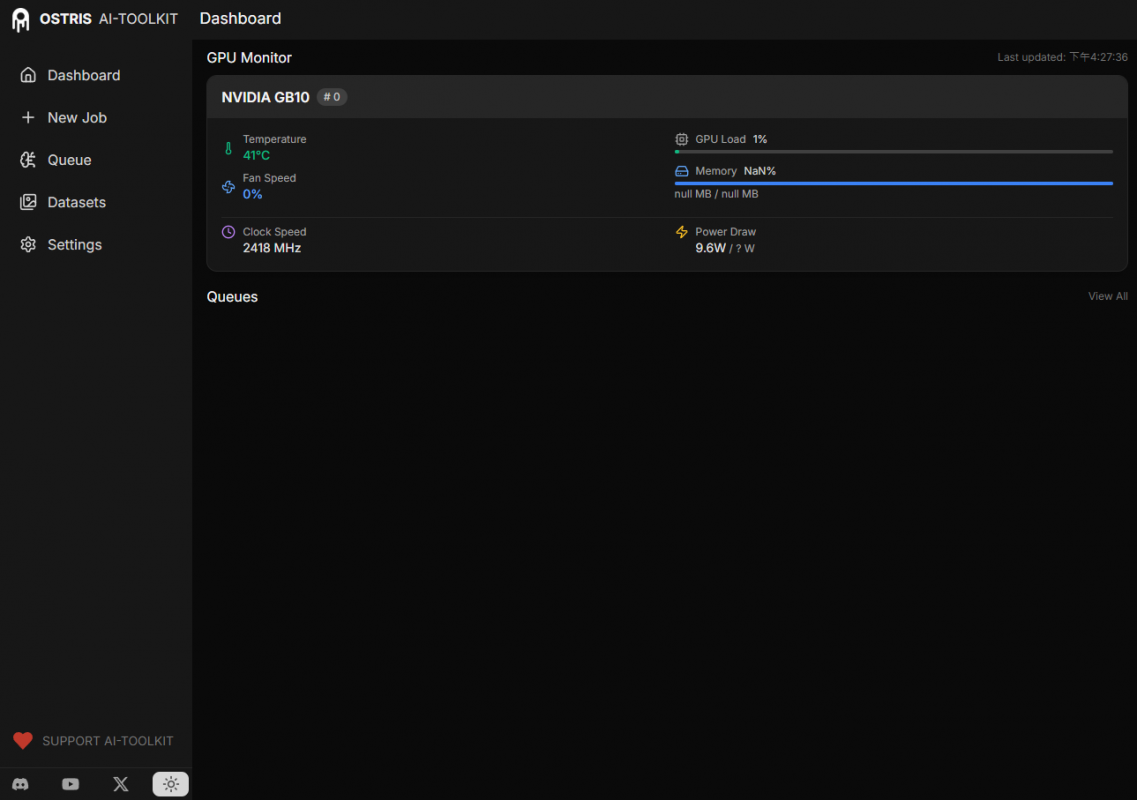The image size is (1137, 800).
Task: Click the thermometer Temperature icon
Action: pos(228,149)
